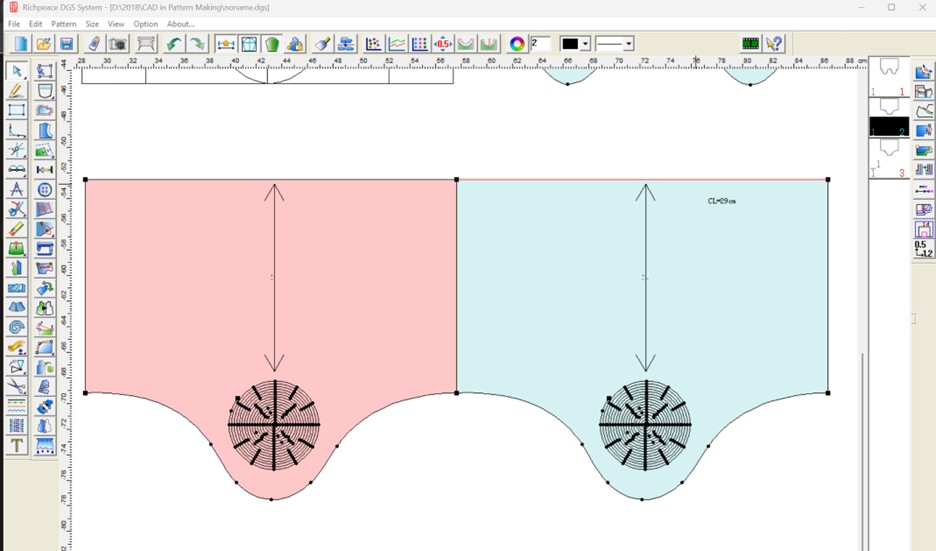Expand the line color dropdown
The width and height of the screenshot is (936, 551).
(585, 44)
